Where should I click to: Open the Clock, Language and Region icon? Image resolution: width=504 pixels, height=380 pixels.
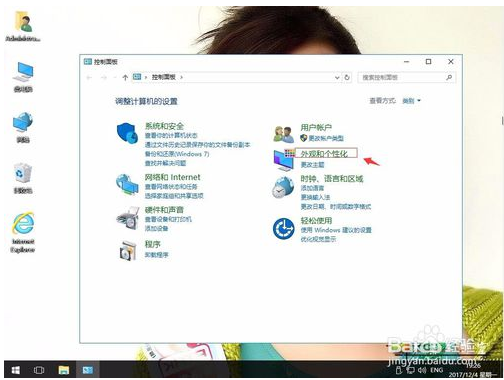[x=283, y=187]
